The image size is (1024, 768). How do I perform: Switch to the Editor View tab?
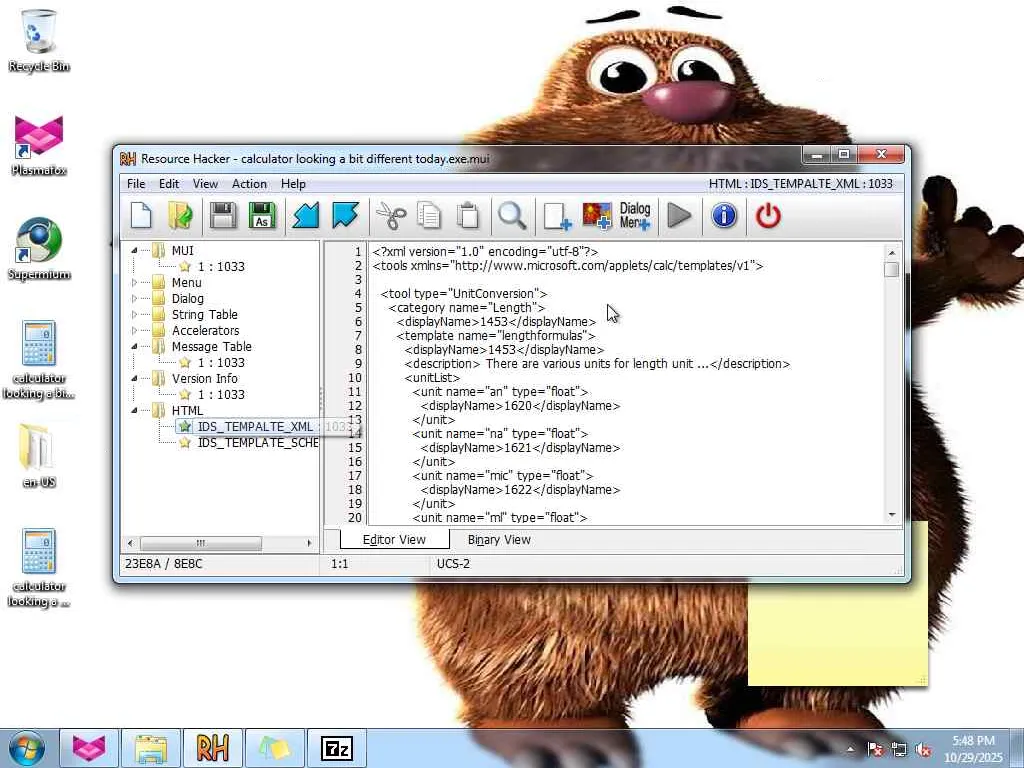pyautogui.click(x=394, y=539)
